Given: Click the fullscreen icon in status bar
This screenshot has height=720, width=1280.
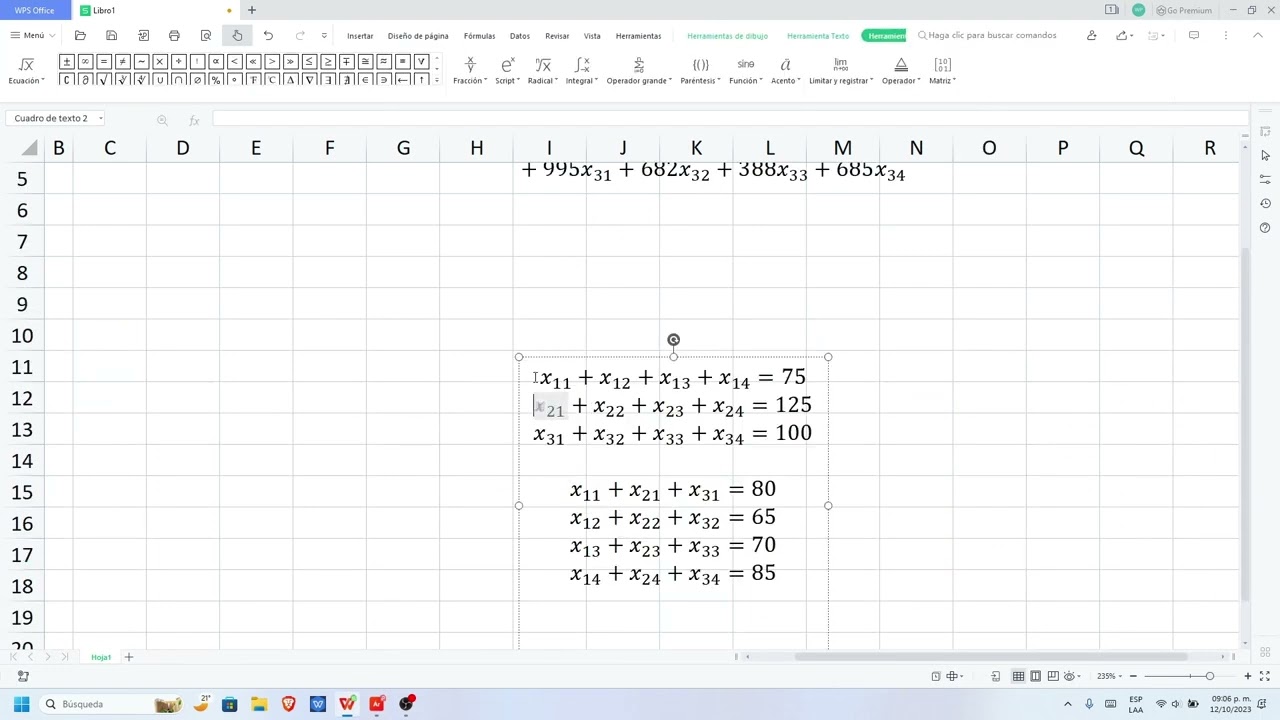Looking at the screenshot, I should pyautogui.click(x=1264, y=676).
